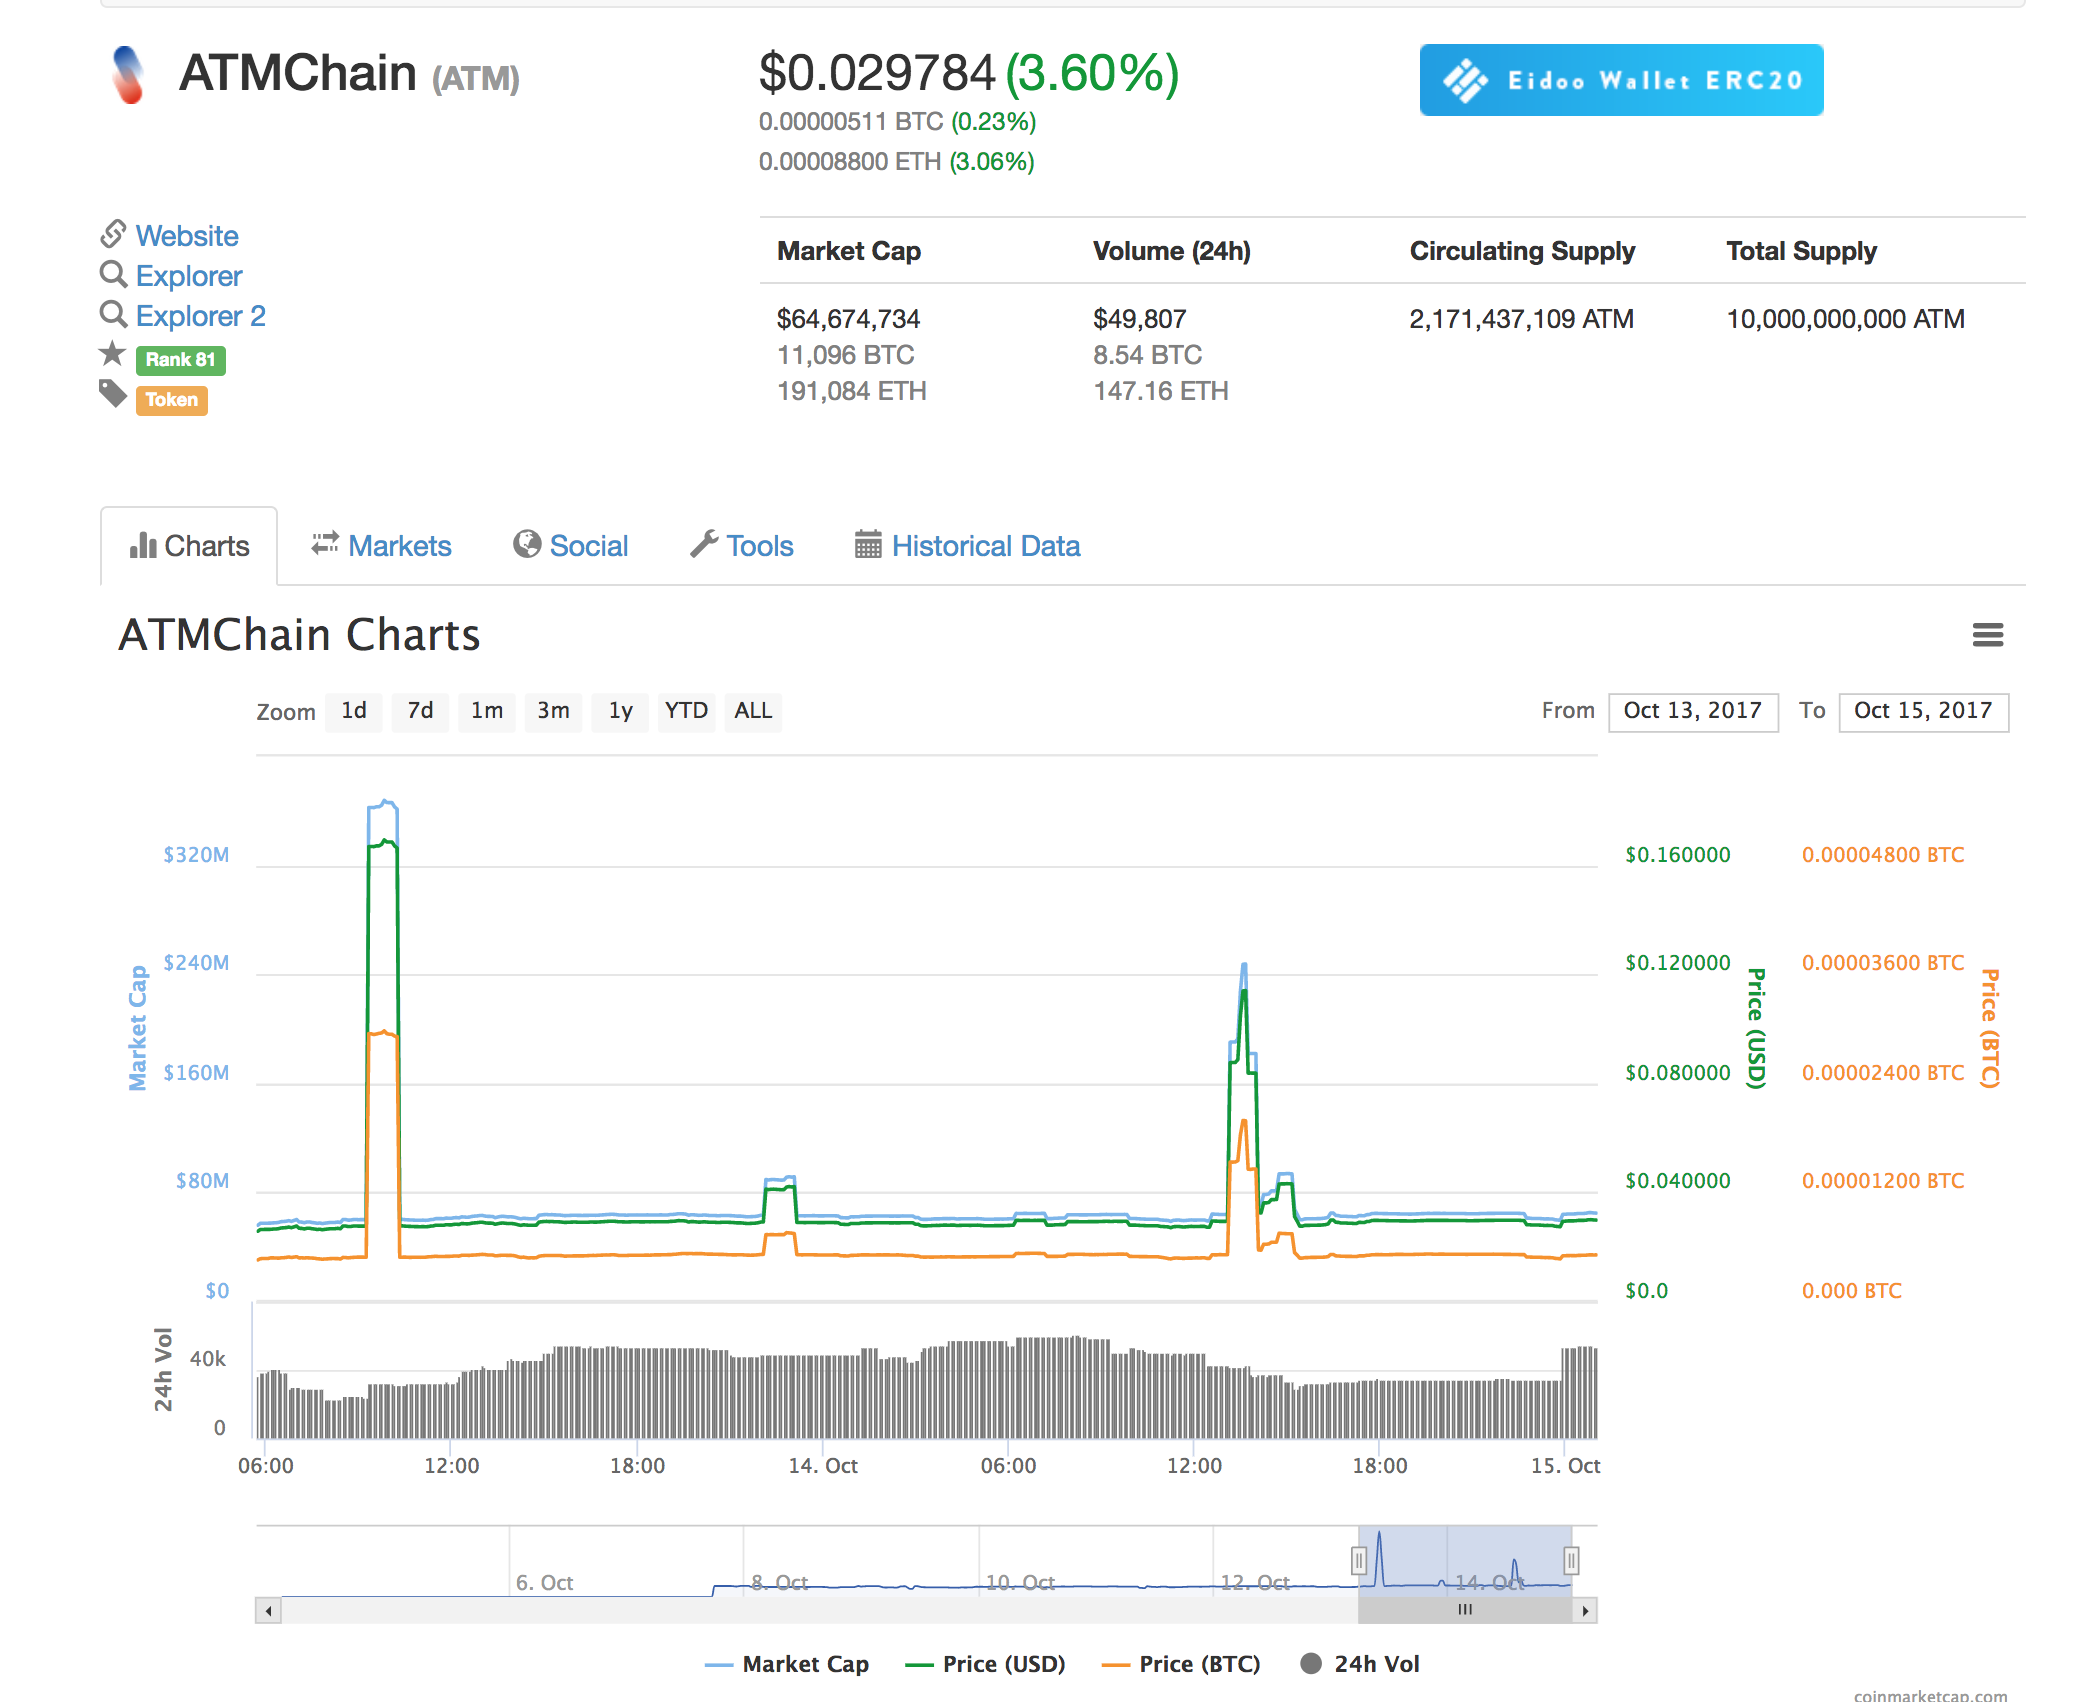Image resolution: width=2100 pixels, height=1702 pixels.
Task: Click the wrench icon on Tools tab
Action: pyautogui.click(x=704, y=543)
